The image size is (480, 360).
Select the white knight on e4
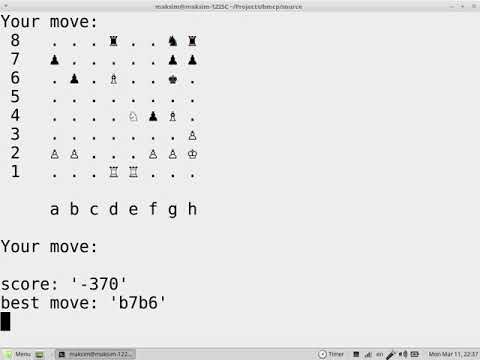click(x=133, y=116)
